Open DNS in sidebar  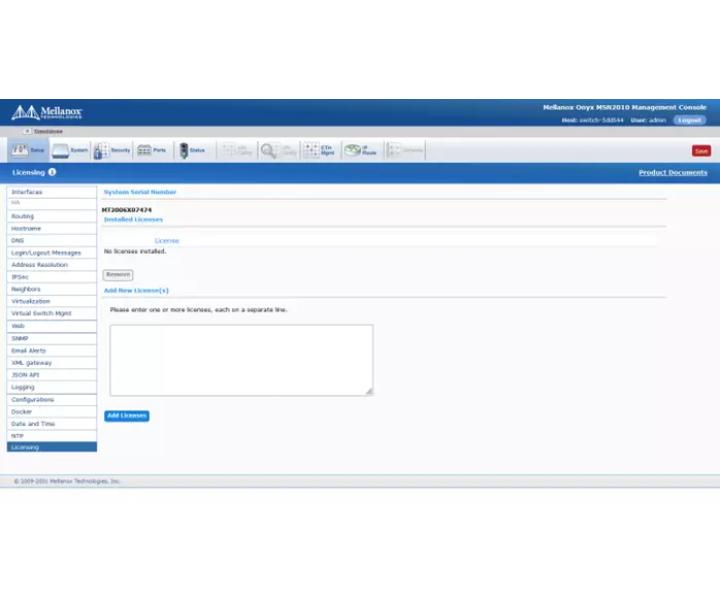coord(52,241)
